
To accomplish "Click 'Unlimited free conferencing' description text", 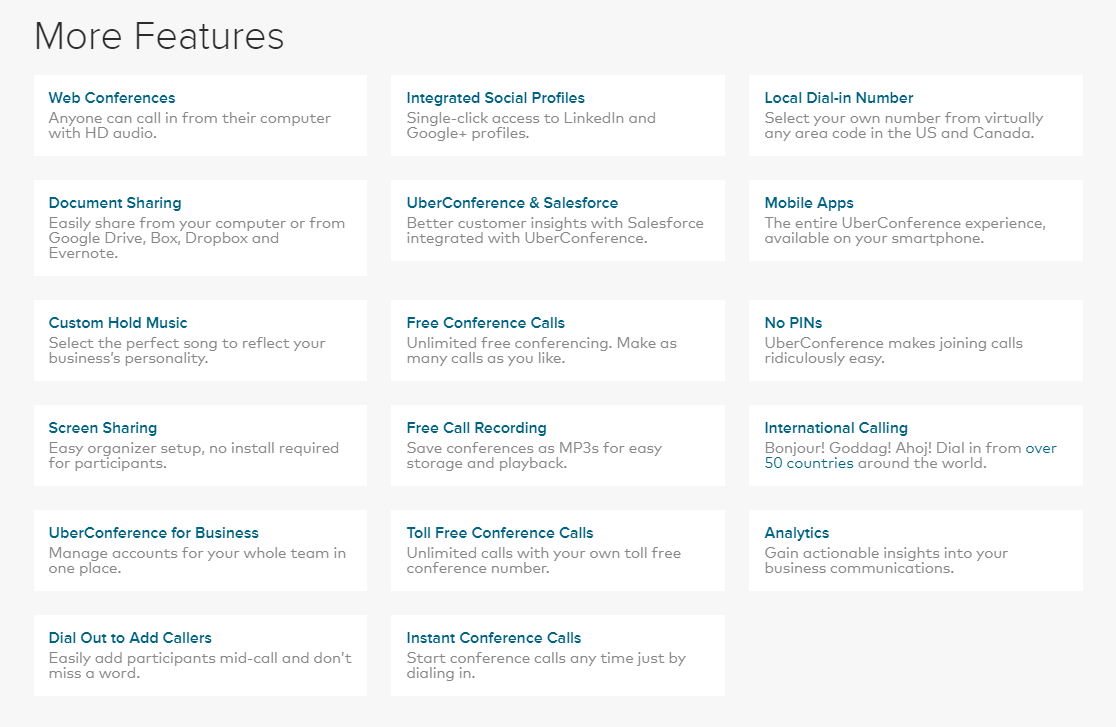I will (x=542, y=350).
